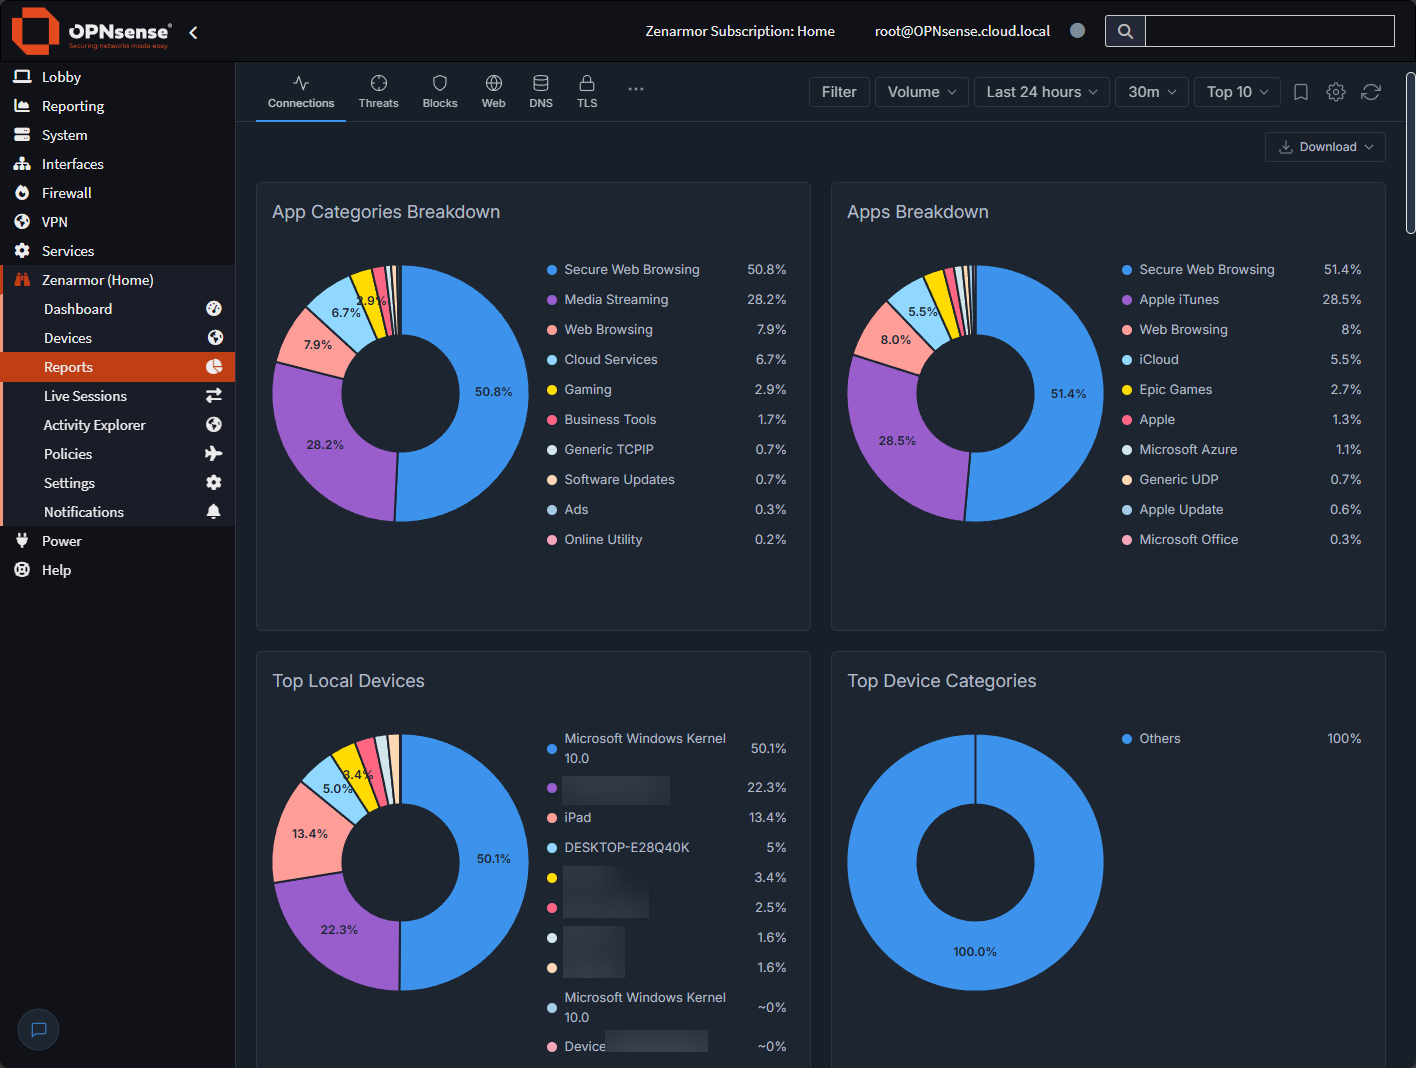Switch to the Connections tab
The image size is (1416, 1068).
[x=301, y=91]
